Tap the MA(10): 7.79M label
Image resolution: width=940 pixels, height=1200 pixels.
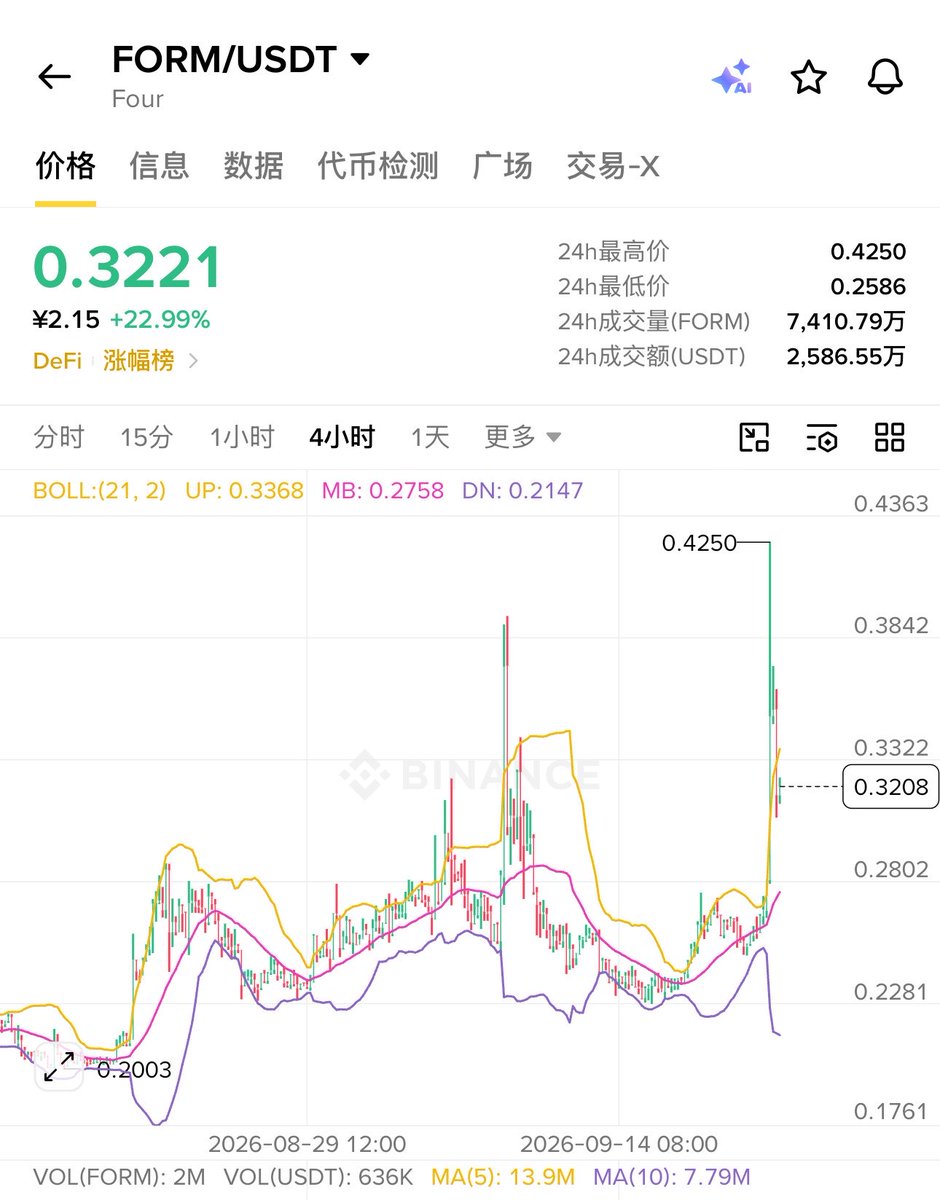672,1177
